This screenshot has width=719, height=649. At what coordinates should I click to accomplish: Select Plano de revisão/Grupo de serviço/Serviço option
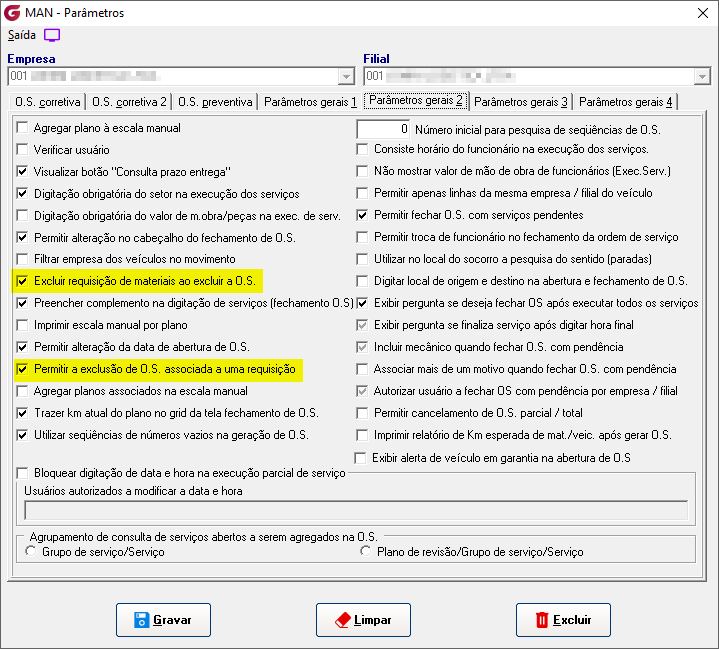pyautogui.click(x=365, y=551)
